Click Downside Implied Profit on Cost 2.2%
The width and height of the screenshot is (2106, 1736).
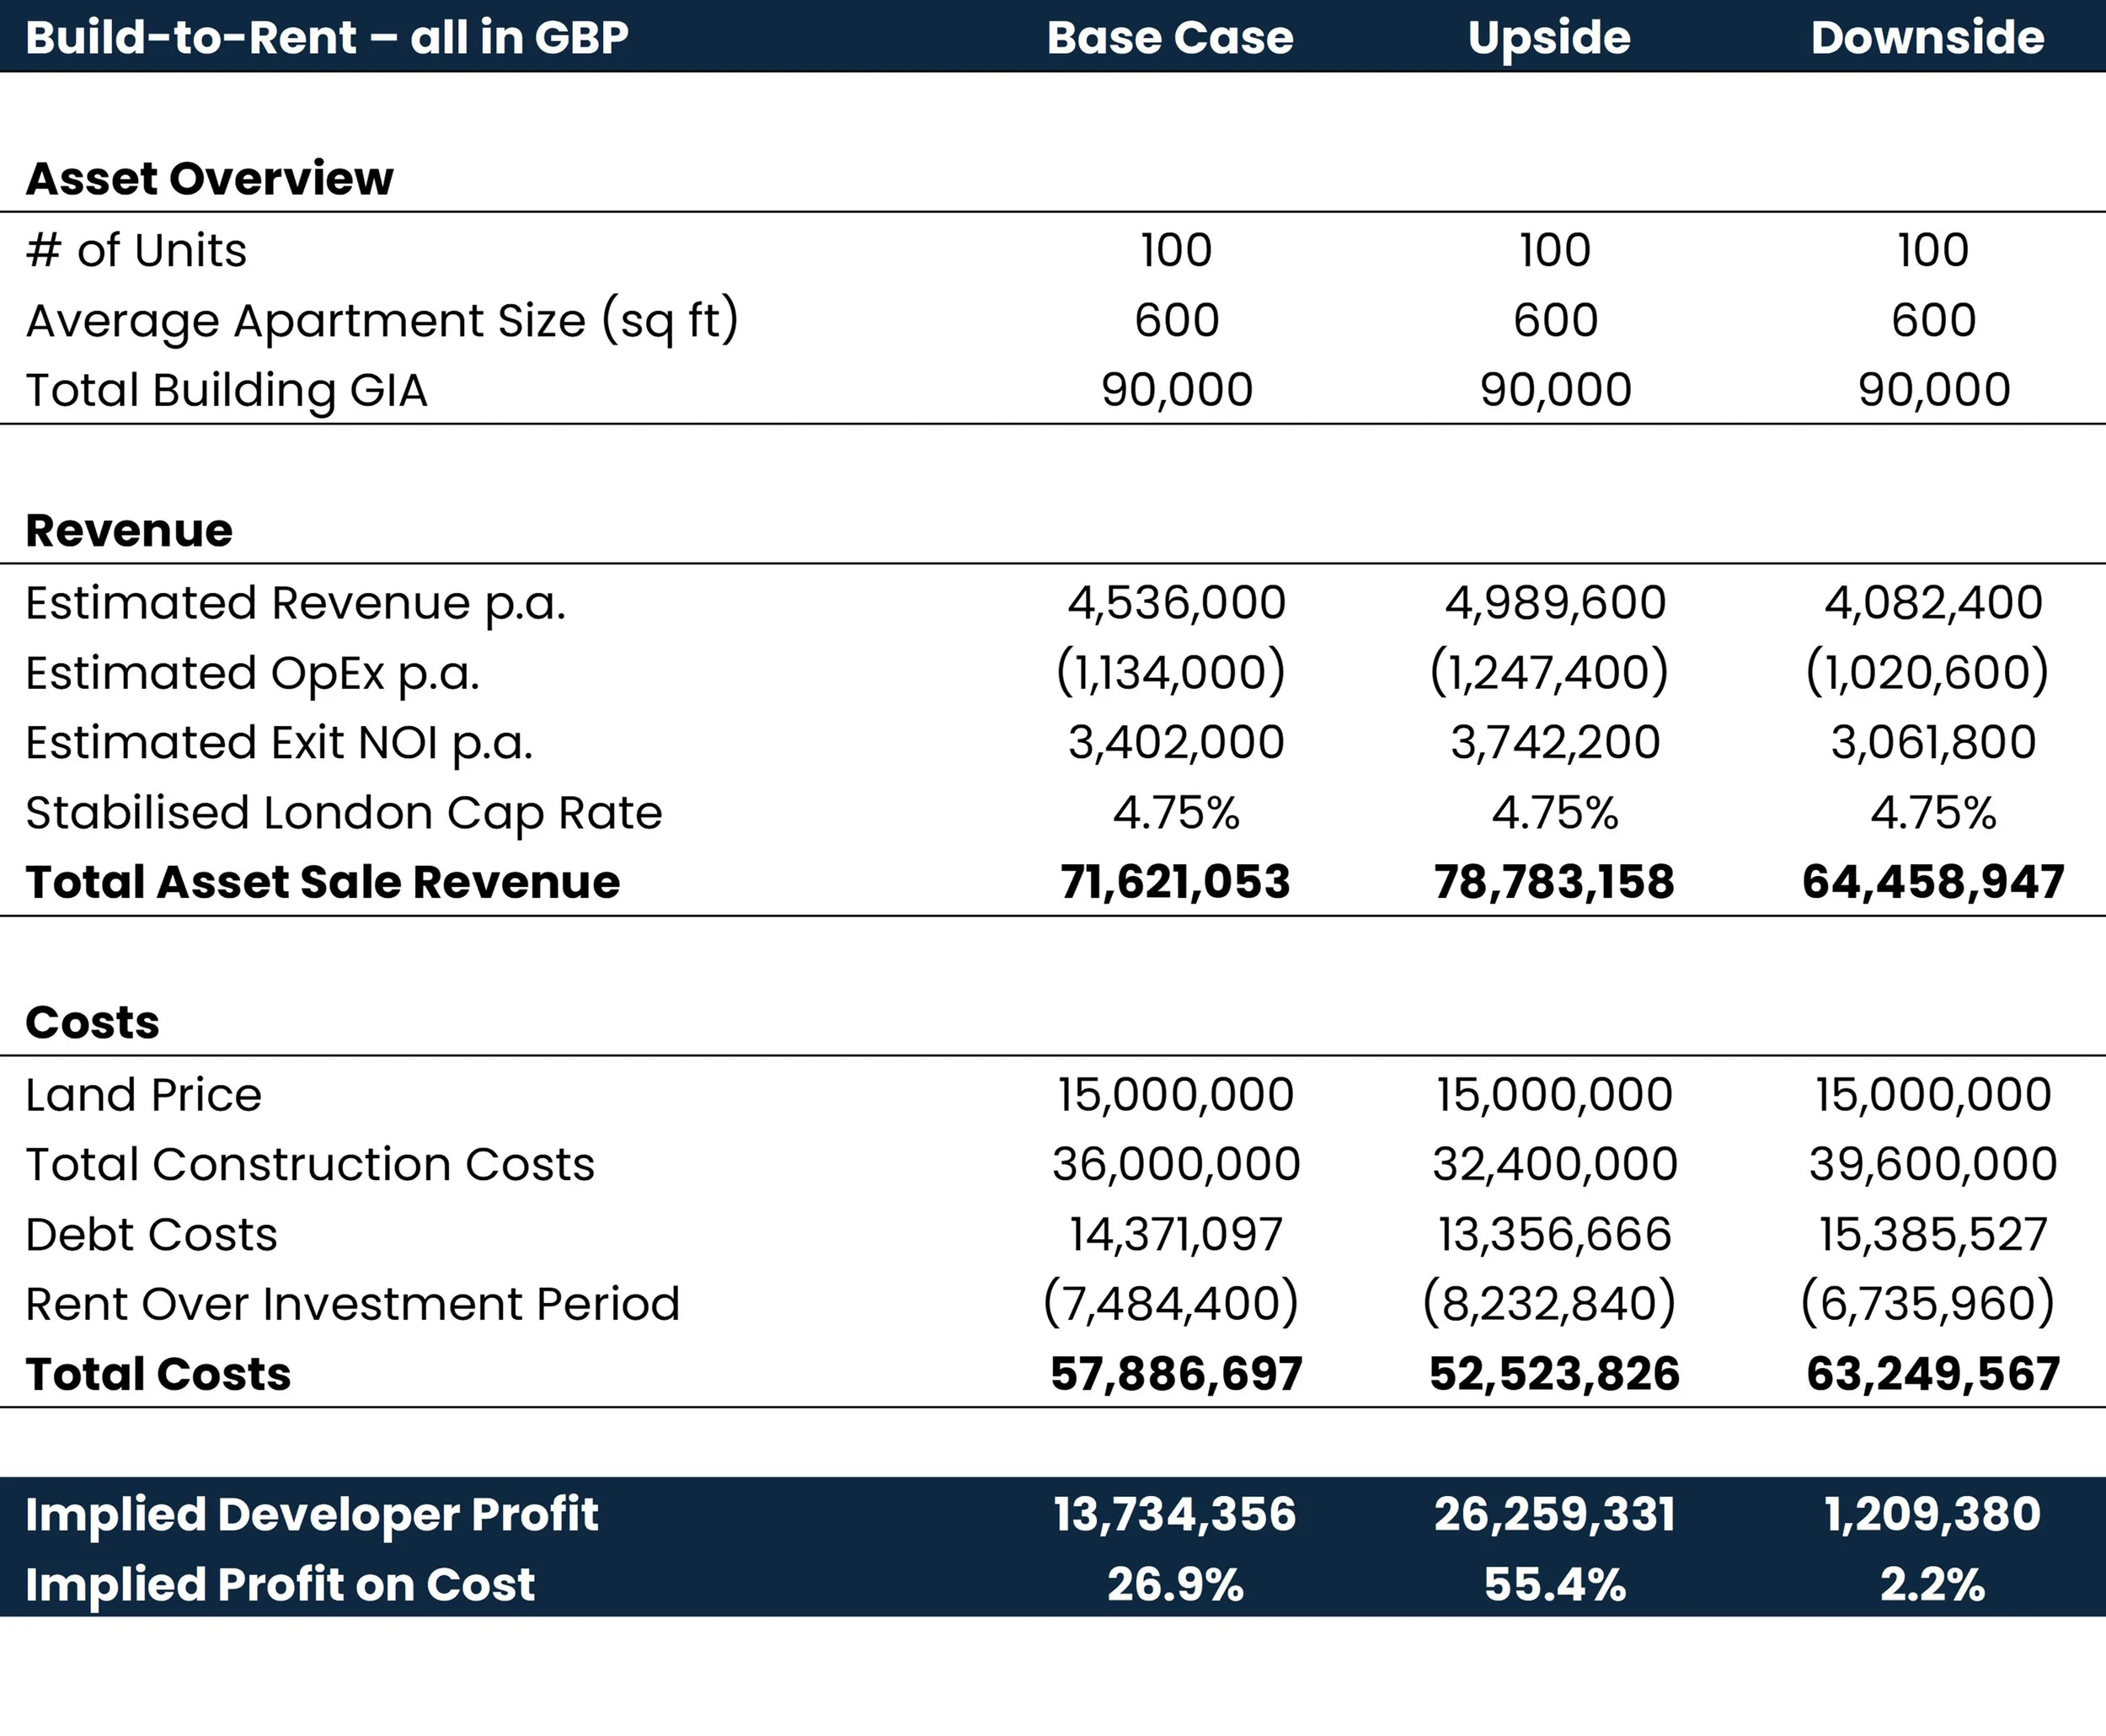pyautogui.click(x=1932, y=1585)
